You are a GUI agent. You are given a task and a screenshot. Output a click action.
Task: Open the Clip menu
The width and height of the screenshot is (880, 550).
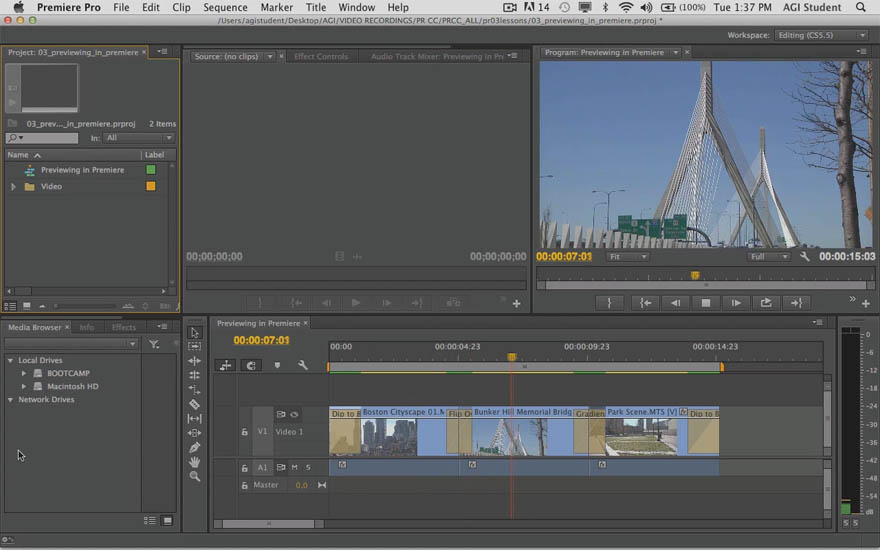(181, 7)
